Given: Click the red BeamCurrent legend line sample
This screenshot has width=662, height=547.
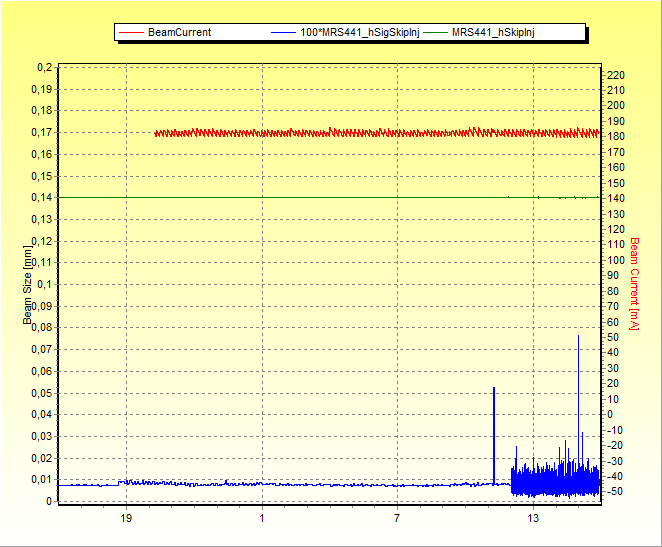Looking at the screenshot, I should pos(132,33).
